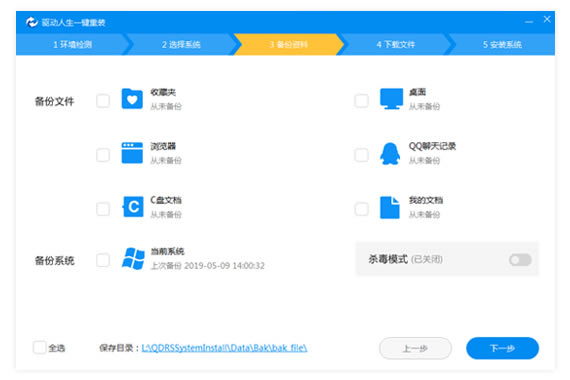Click the 当前系统 label
Viewport: 570px width, 380px height.
[x=168, y=251]
